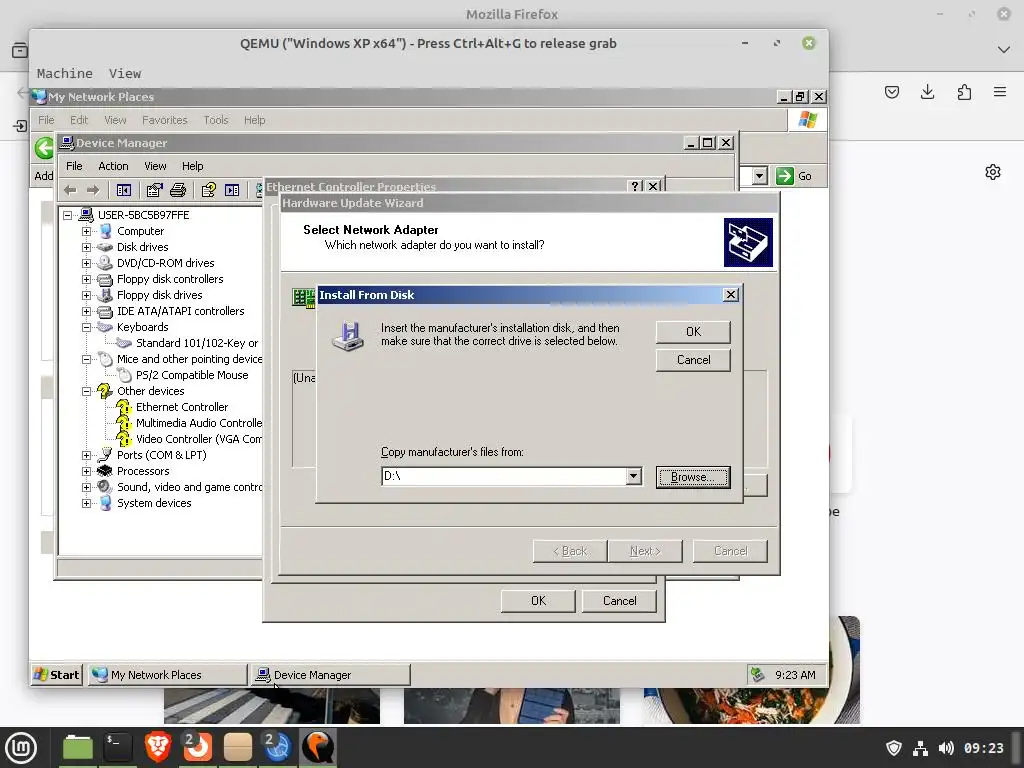Toggle the console tree pane icon in Device Manager
The height and width of the screenshot is (768, 1024).
coord(123,190)
